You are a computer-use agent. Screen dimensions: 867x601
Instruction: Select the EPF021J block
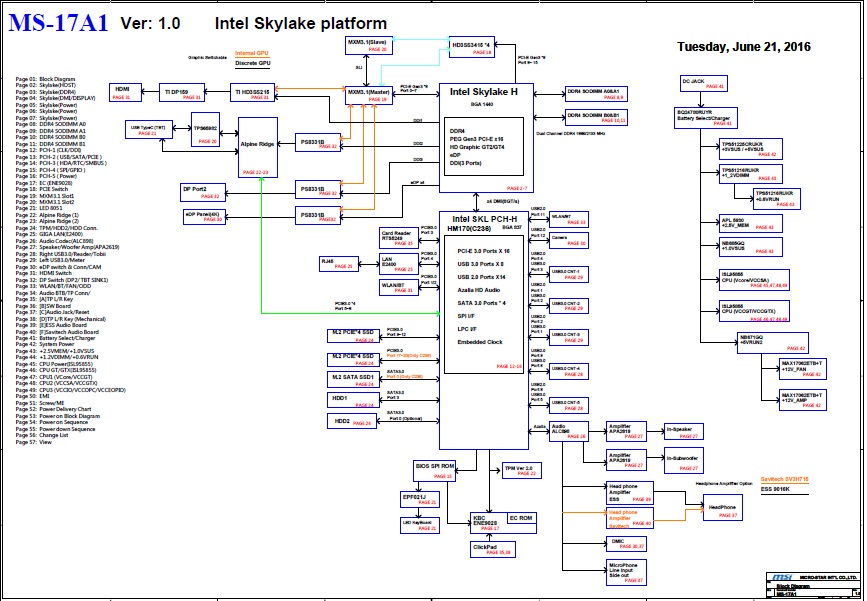click(420, 499)
